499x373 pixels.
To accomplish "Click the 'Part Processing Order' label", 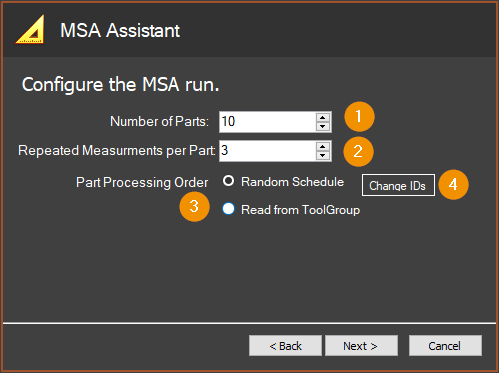I will click(x=142, y=183).
